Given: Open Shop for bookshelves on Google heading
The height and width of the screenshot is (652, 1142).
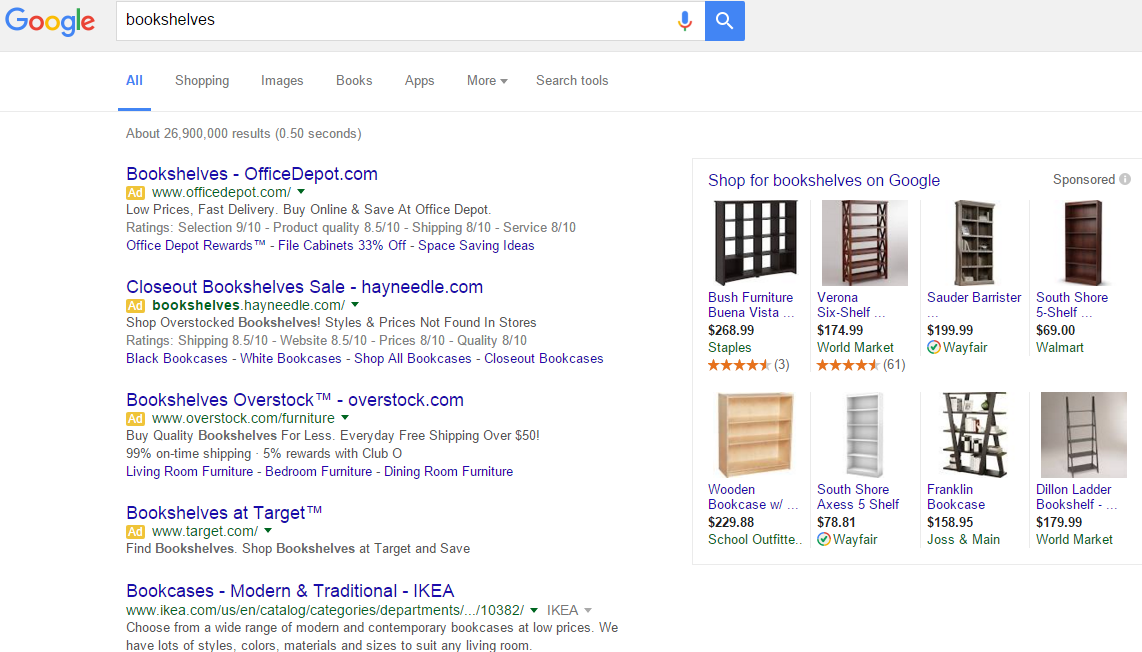Looking at the screenshot, I should tap(824, 181).
